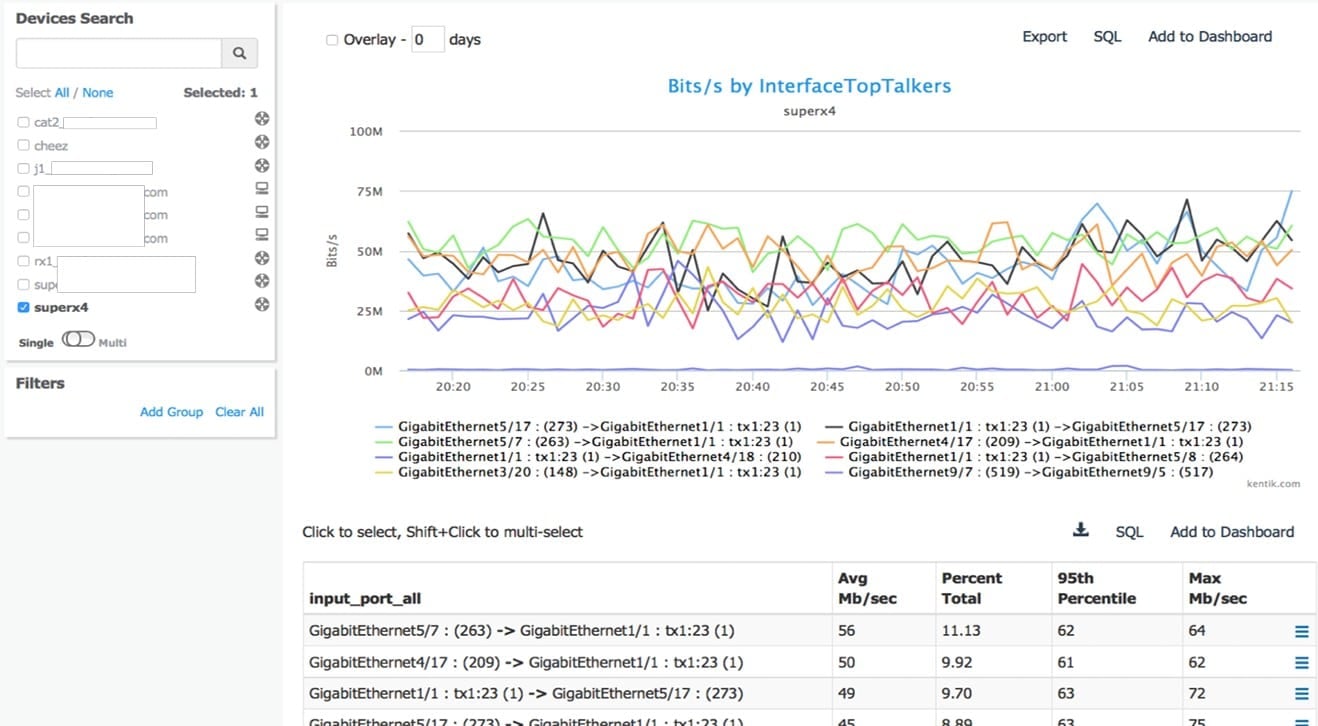The image size is (1318, 726).
Task: Open row menu for GigabitEthernet4/17 (209) table row
Action: pyautogui.click(x=1301, y=662)
